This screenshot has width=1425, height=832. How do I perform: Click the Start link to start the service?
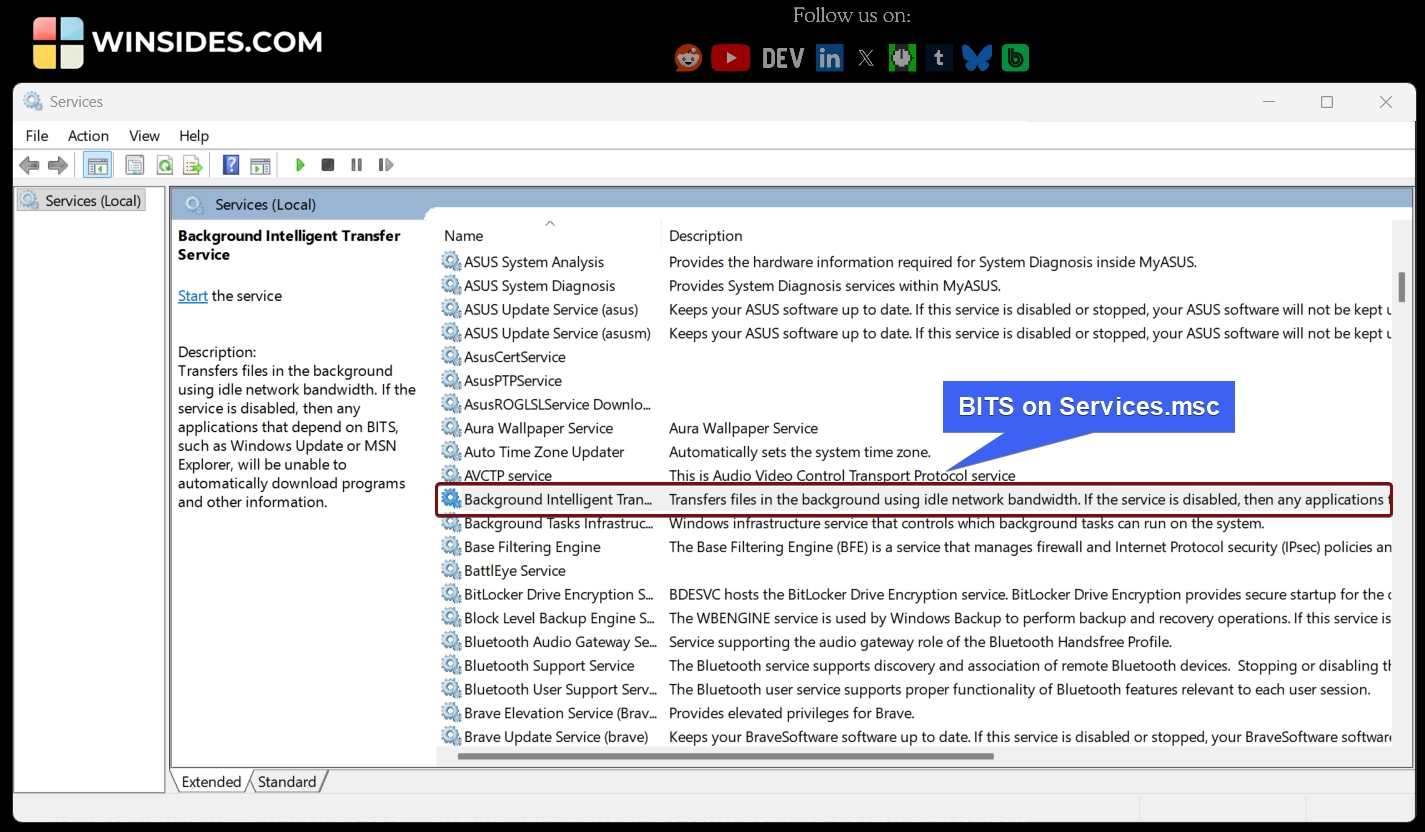point(193,296)
